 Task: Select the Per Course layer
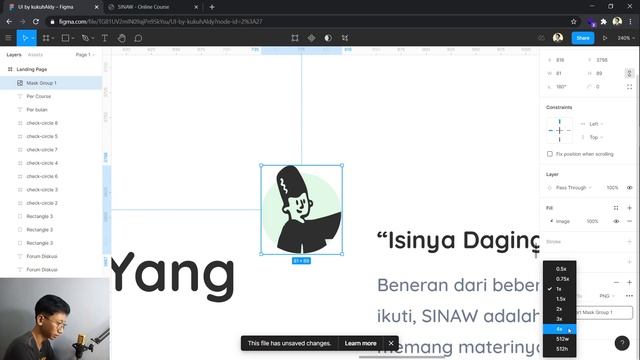tap(51, 96)
